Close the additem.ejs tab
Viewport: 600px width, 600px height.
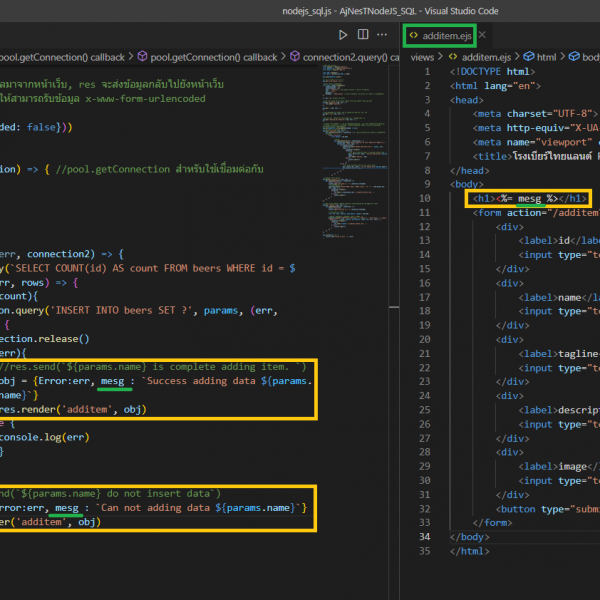pos(482,34)
